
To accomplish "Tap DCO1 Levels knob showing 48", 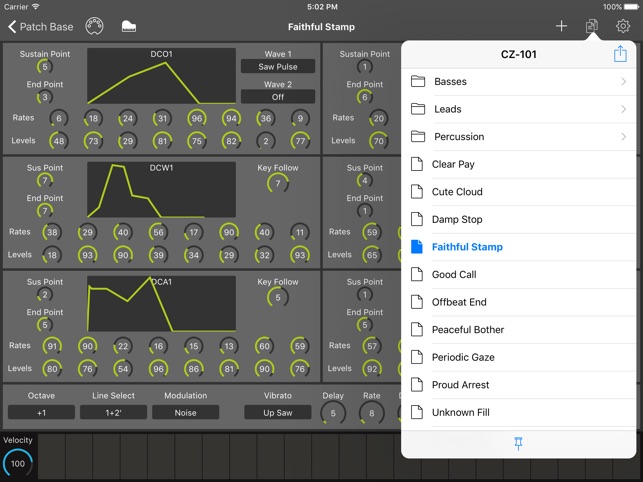I will (59, 141).
